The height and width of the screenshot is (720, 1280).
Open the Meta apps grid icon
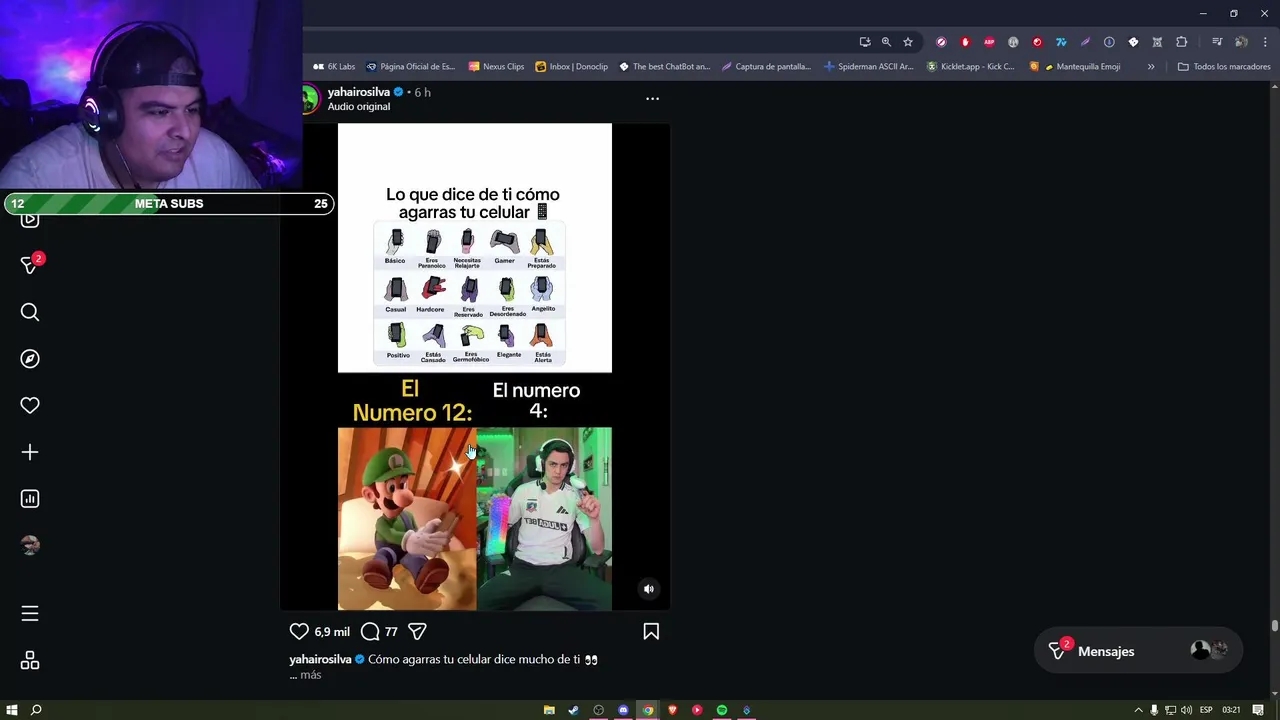click(30, 661)
